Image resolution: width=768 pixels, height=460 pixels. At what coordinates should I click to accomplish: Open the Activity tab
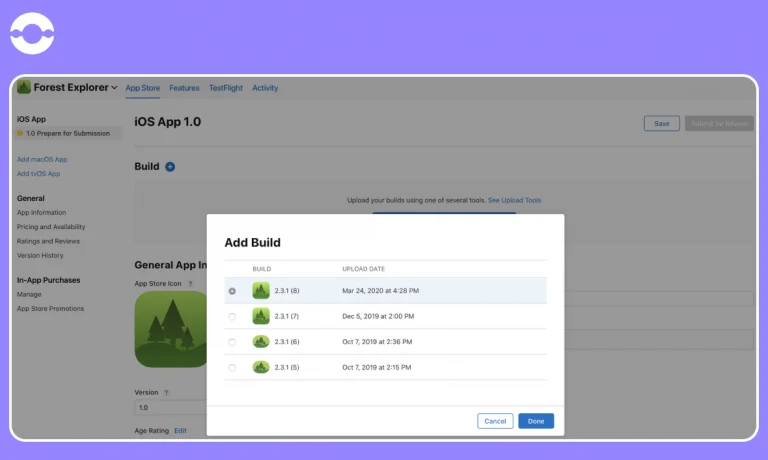(265, 88)
